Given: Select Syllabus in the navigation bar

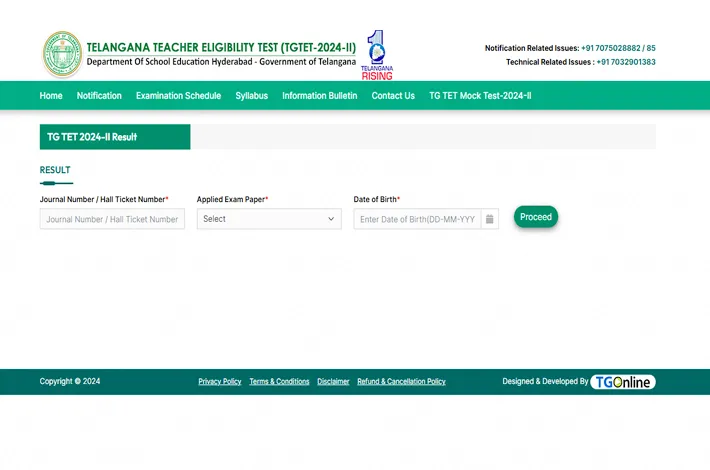Looking at the screenshot, I should pyautogui.click(x=251, y=96).
